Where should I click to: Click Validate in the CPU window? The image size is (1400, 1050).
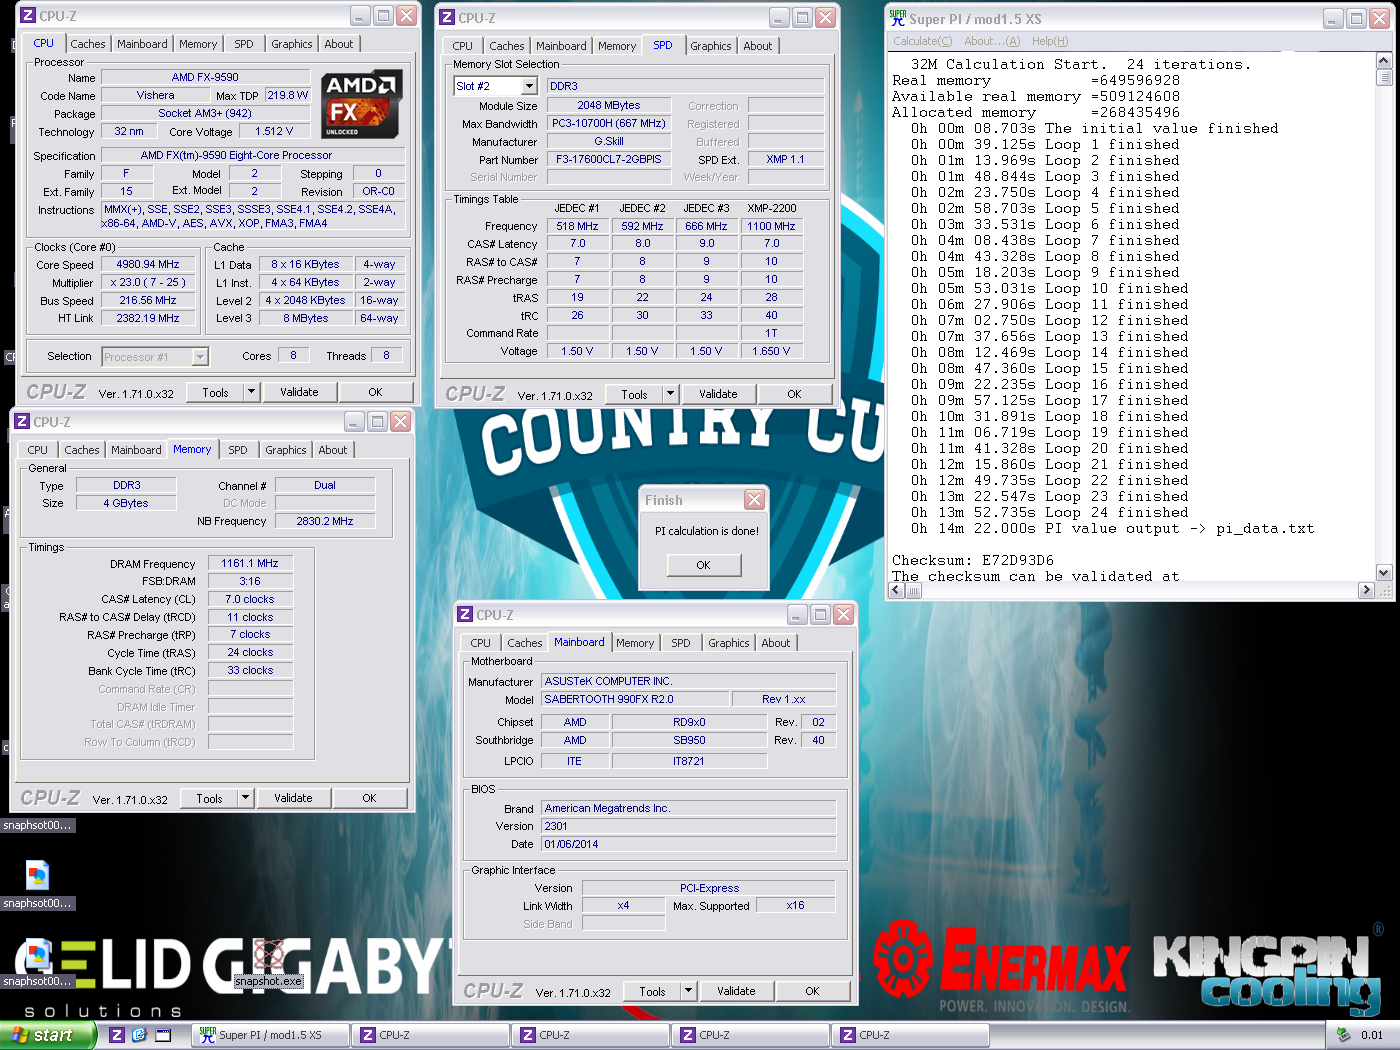(299, 392)
